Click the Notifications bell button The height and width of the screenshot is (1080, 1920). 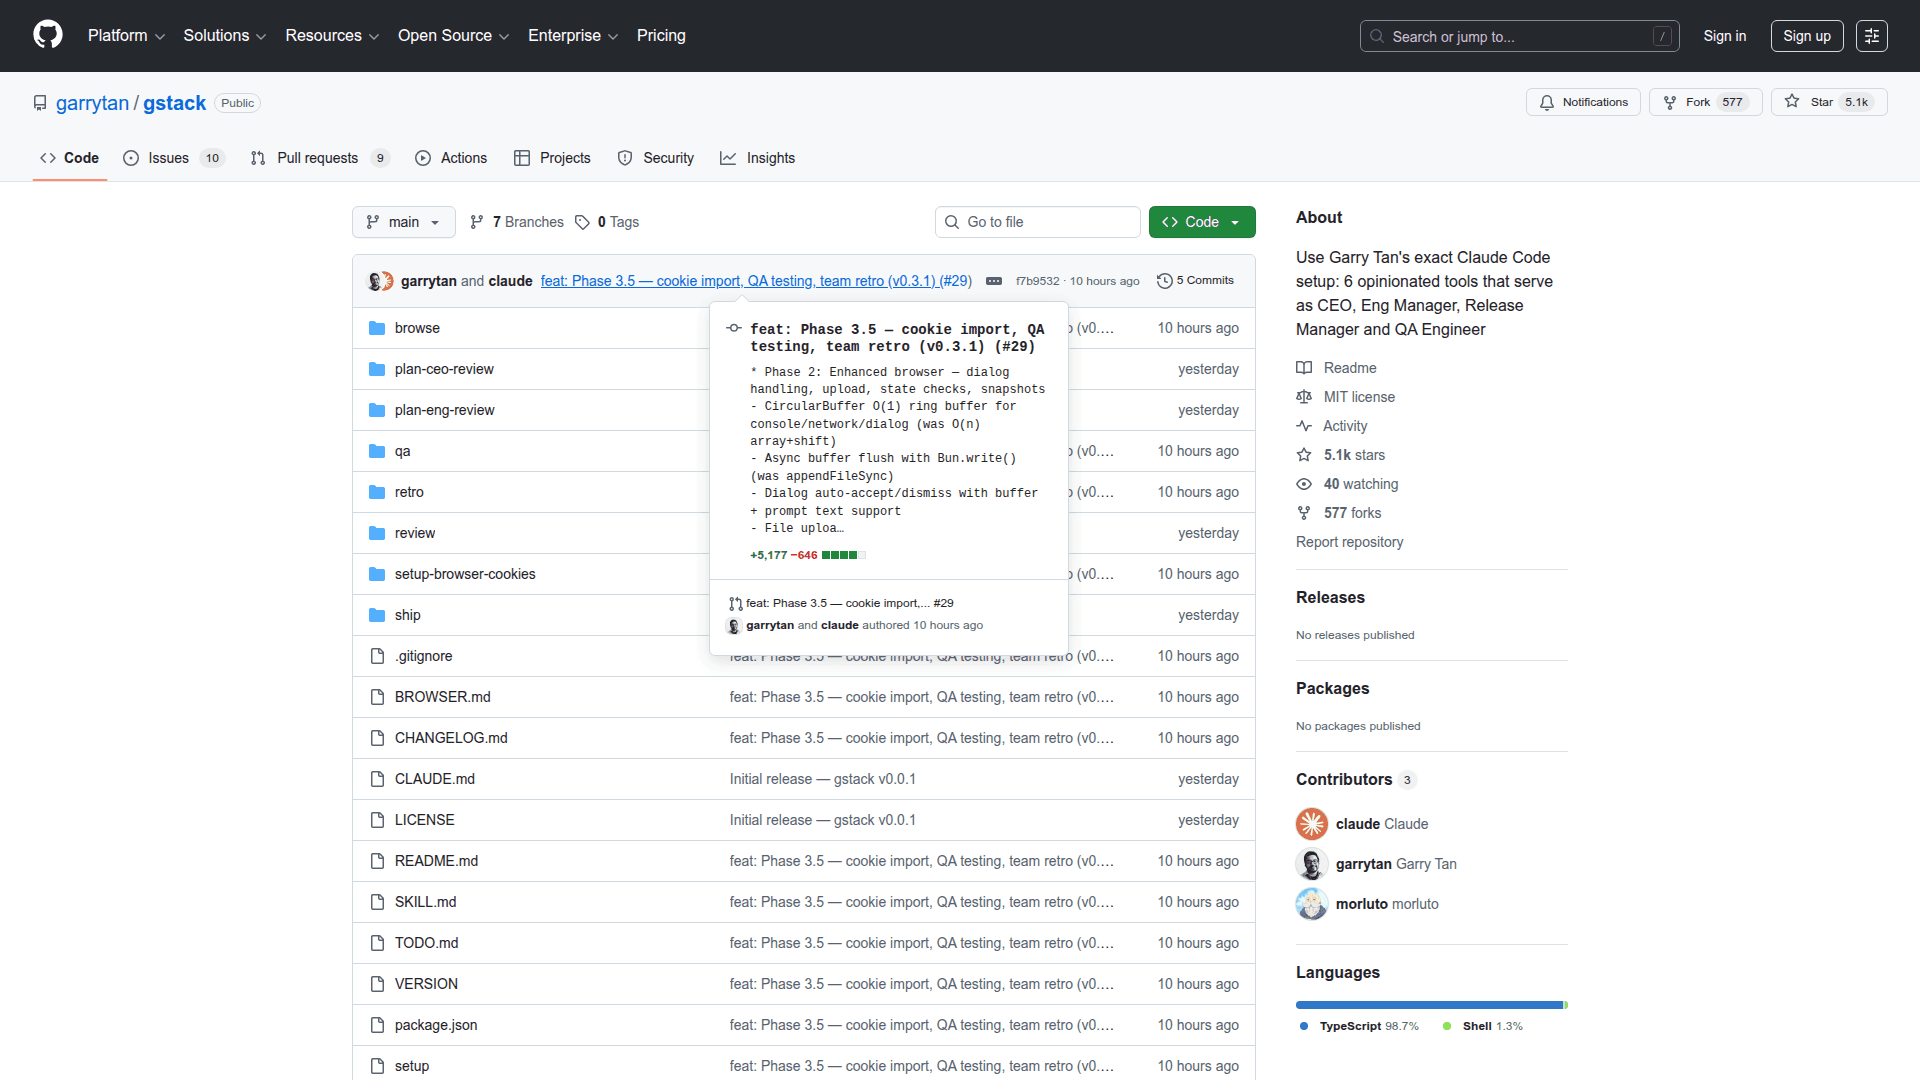point(1583,102)
